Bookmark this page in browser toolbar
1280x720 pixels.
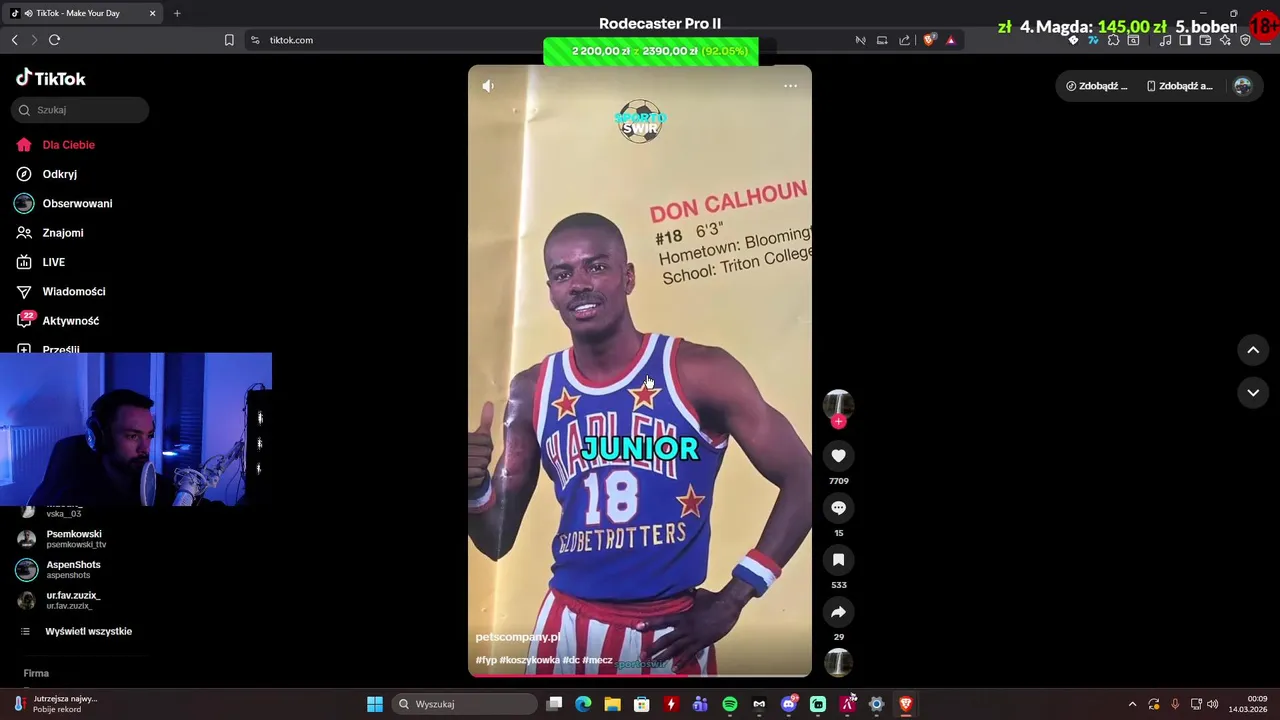229,40
